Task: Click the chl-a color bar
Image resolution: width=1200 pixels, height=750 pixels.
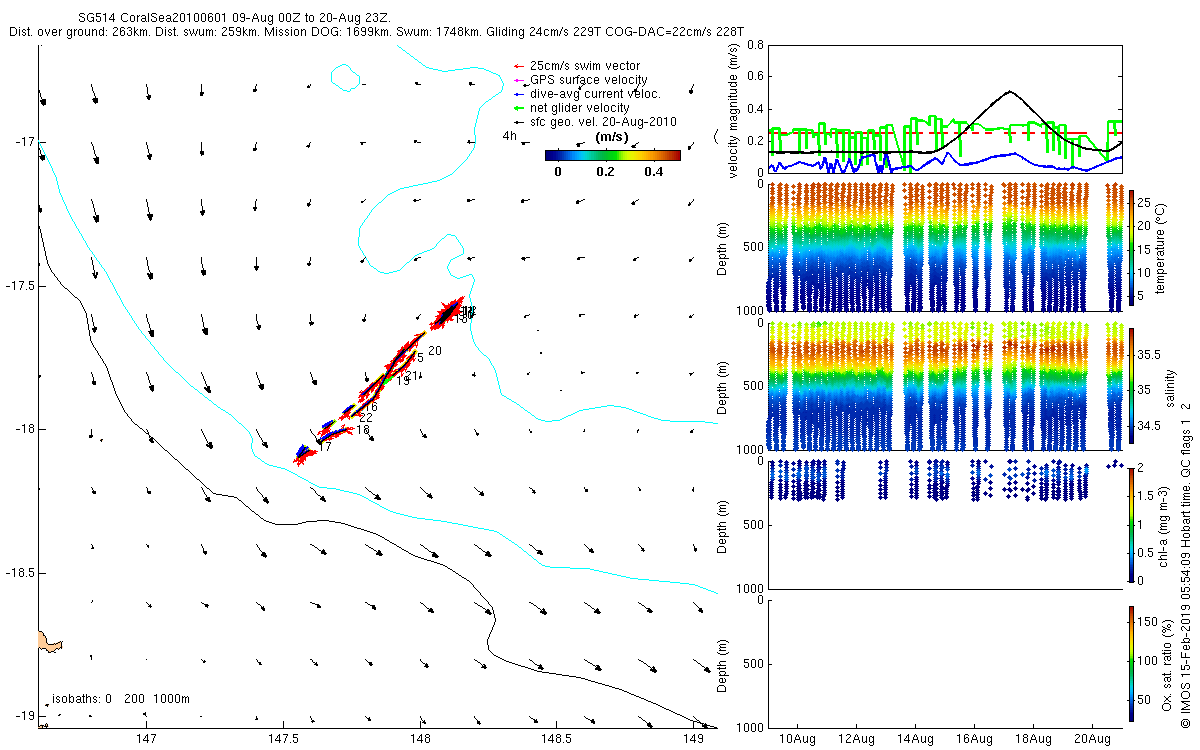Action: pyautogui.click(x=1131, y=524)
